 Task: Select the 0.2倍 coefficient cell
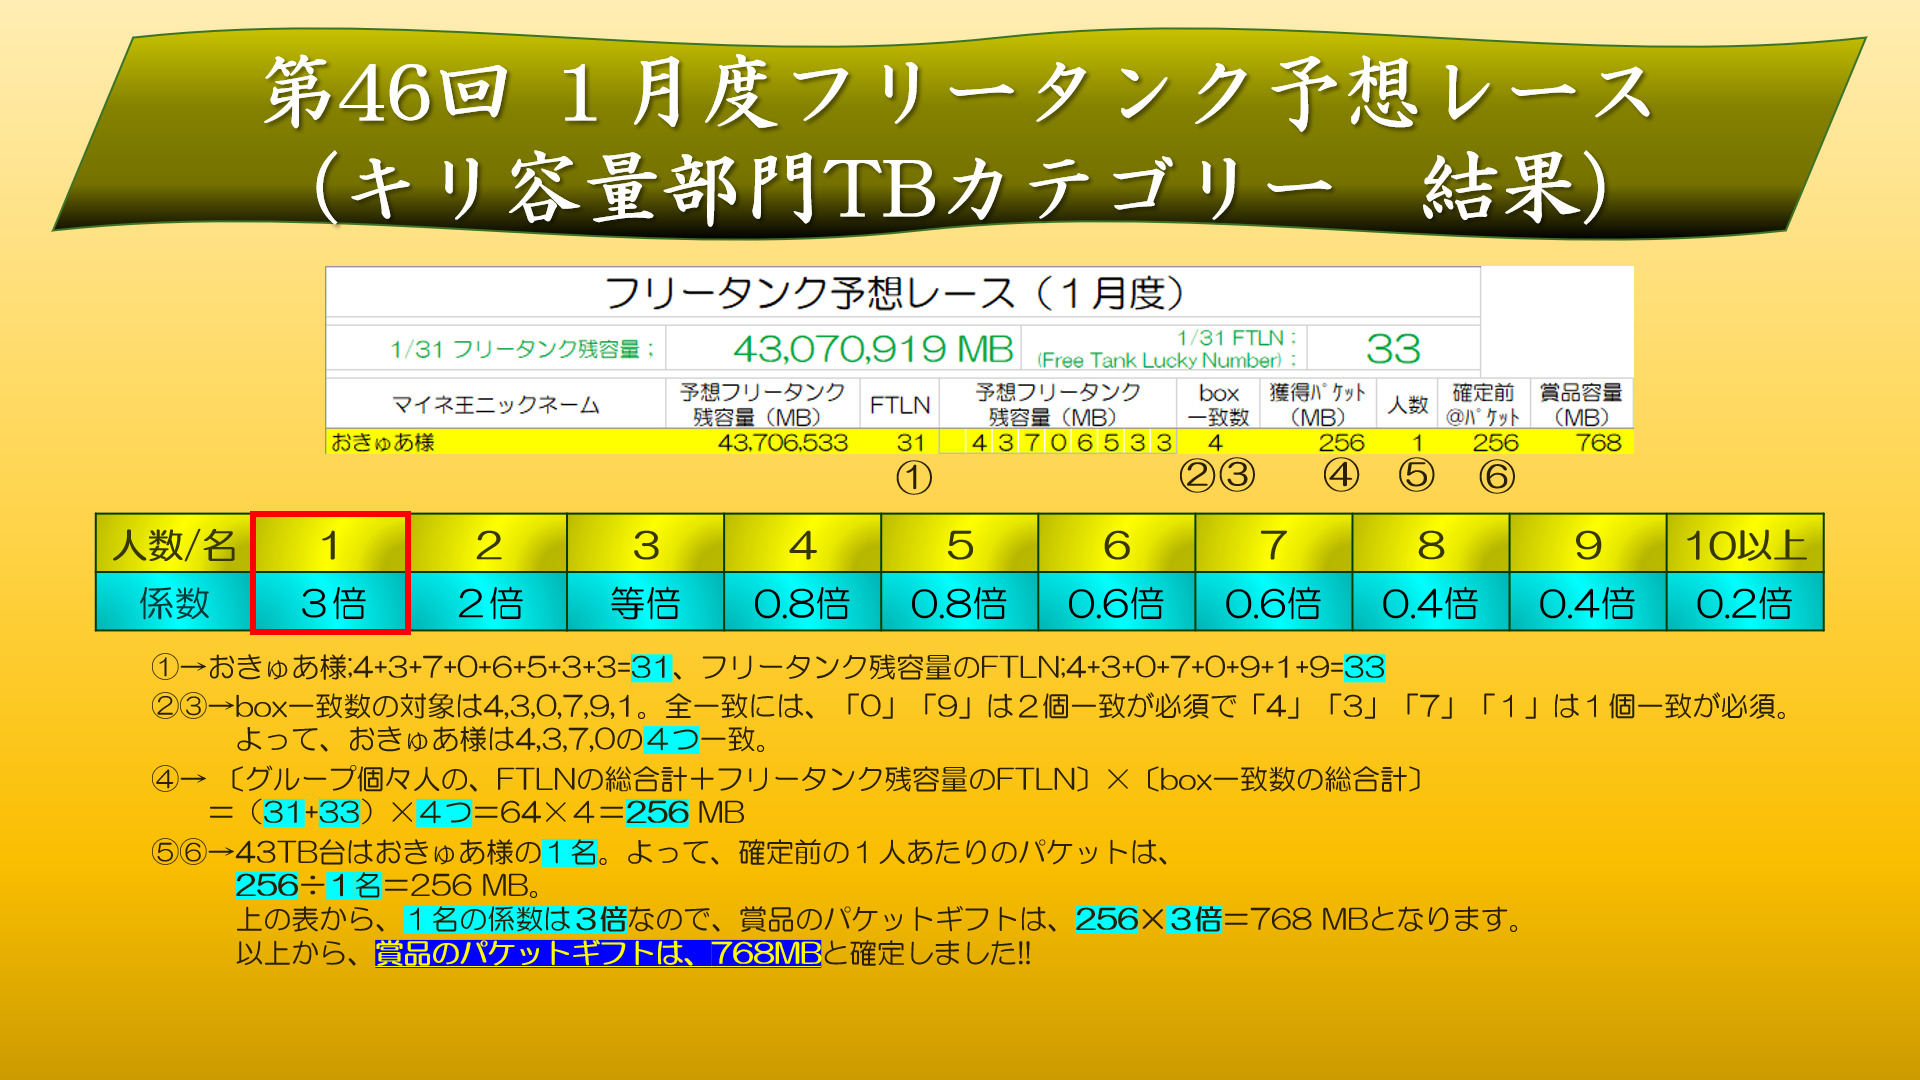pos(1745,602)
